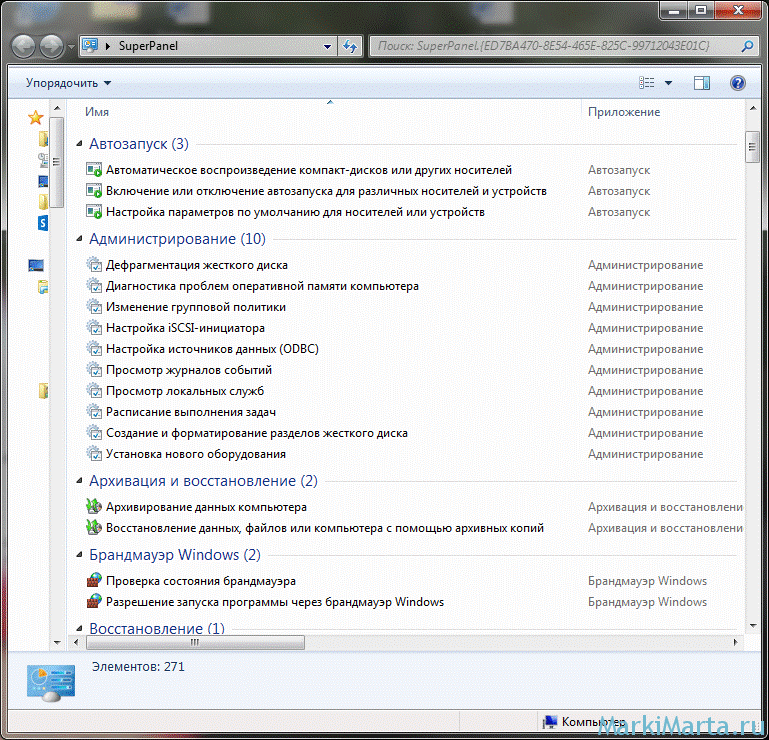Click icon of Просмотр локальных служб
Screen dimensions: 769x740
coord(94,391)
